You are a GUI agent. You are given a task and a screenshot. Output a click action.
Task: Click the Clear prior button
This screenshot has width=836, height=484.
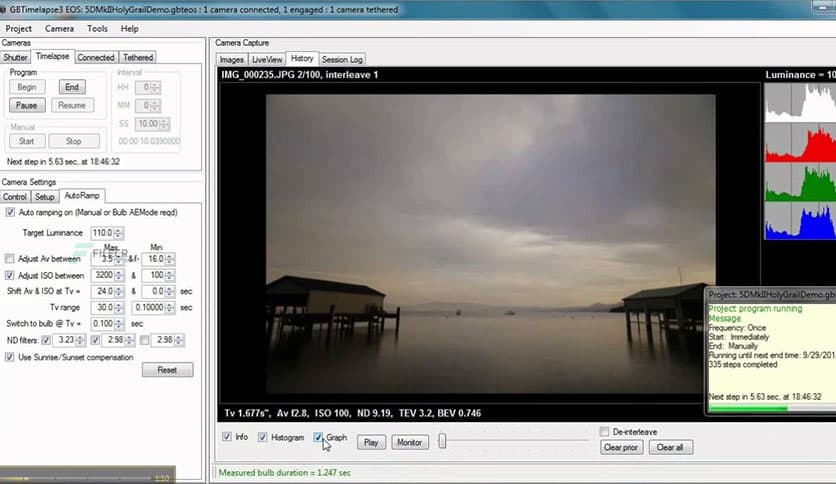(x=621, y=447)
